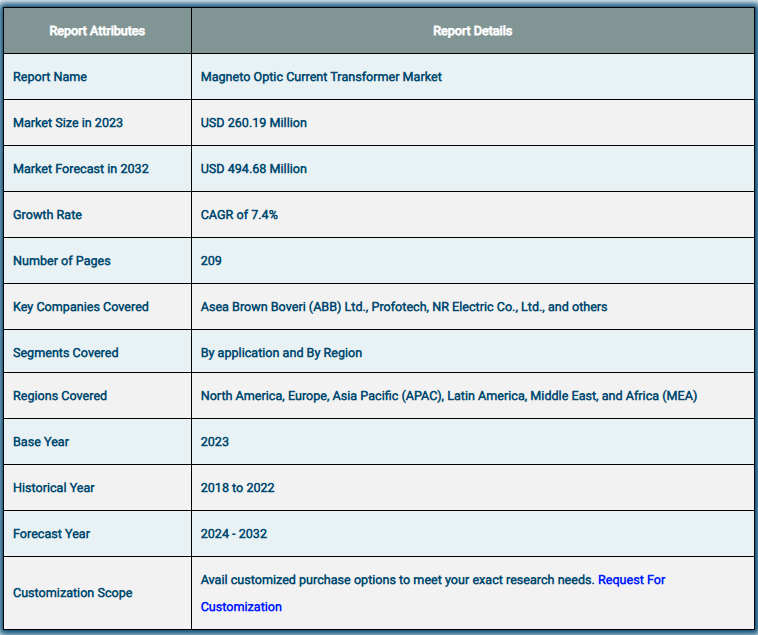Select the 'USD 260.19 Million' value
The width and height of the screenshot is (758, 635).
click(254, 123)
